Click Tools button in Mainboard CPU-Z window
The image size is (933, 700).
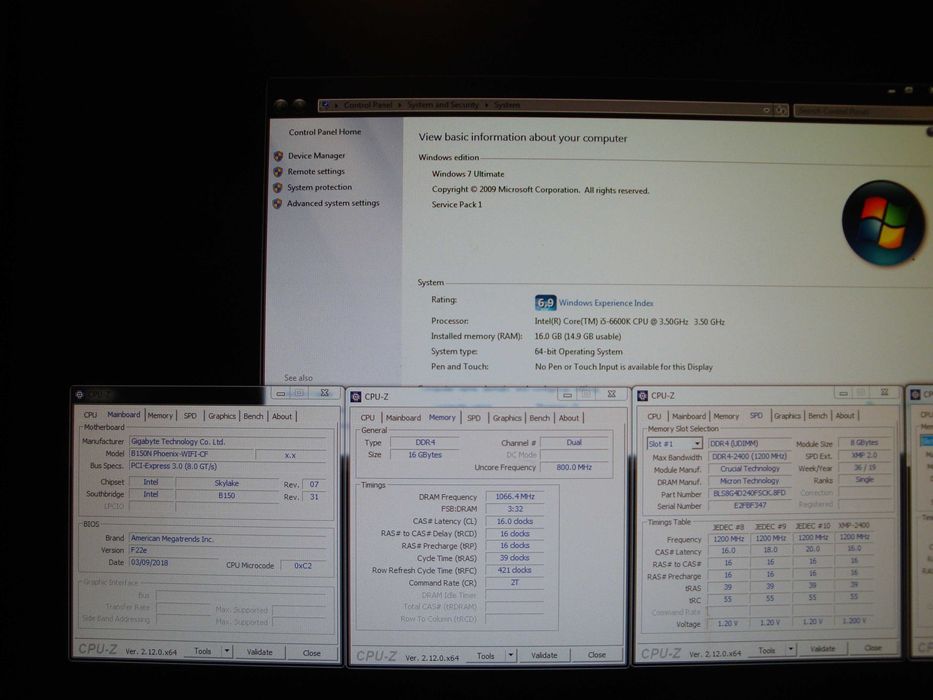[203, 651]
